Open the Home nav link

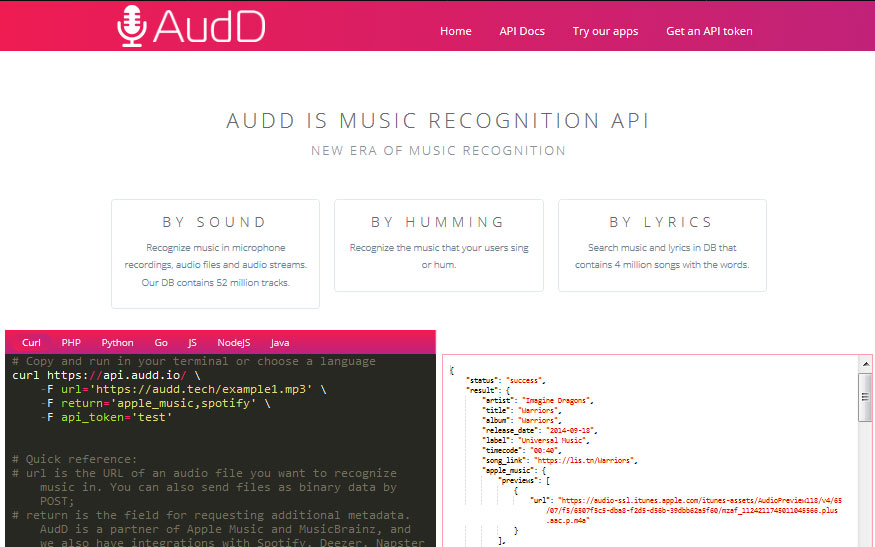pyautogui.click(x=455, y=31)
